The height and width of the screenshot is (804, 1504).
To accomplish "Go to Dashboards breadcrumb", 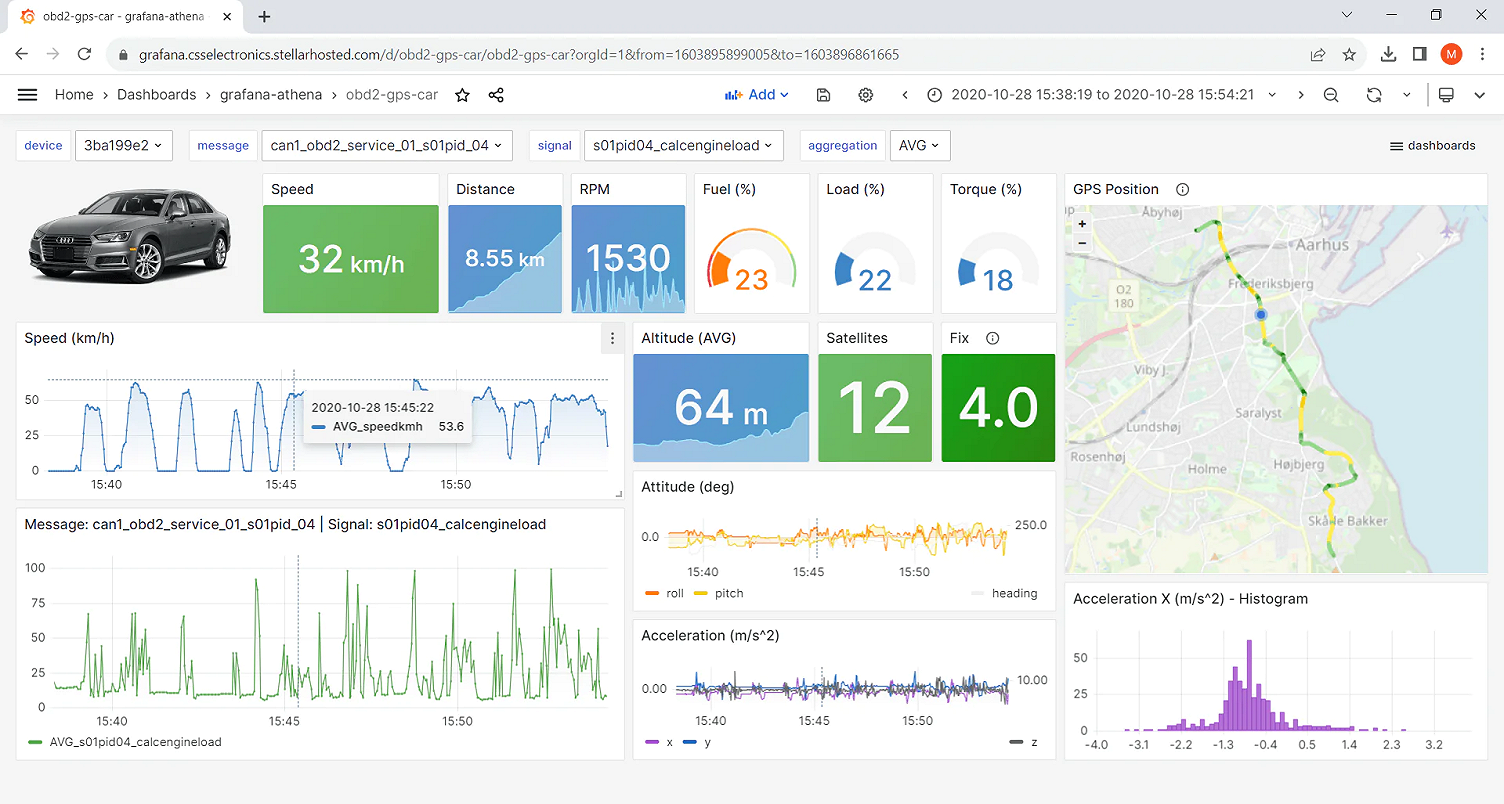I will pyautogui.click(x=156, y=95).
